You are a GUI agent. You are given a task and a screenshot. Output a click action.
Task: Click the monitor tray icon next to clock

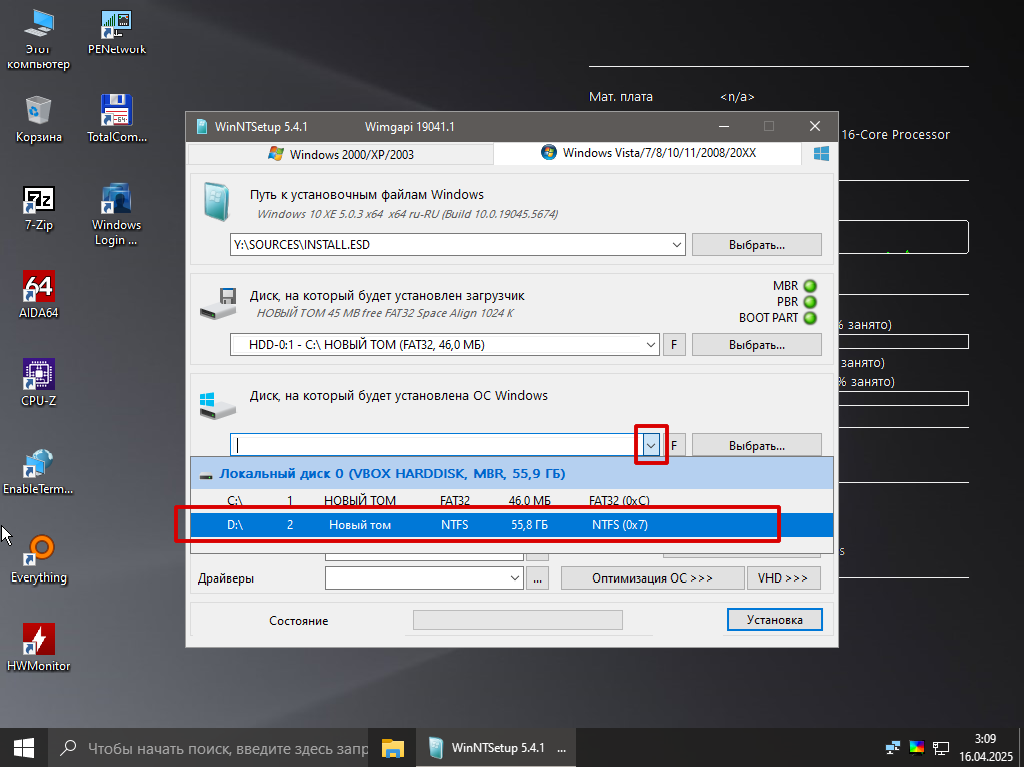coord(941,748)
